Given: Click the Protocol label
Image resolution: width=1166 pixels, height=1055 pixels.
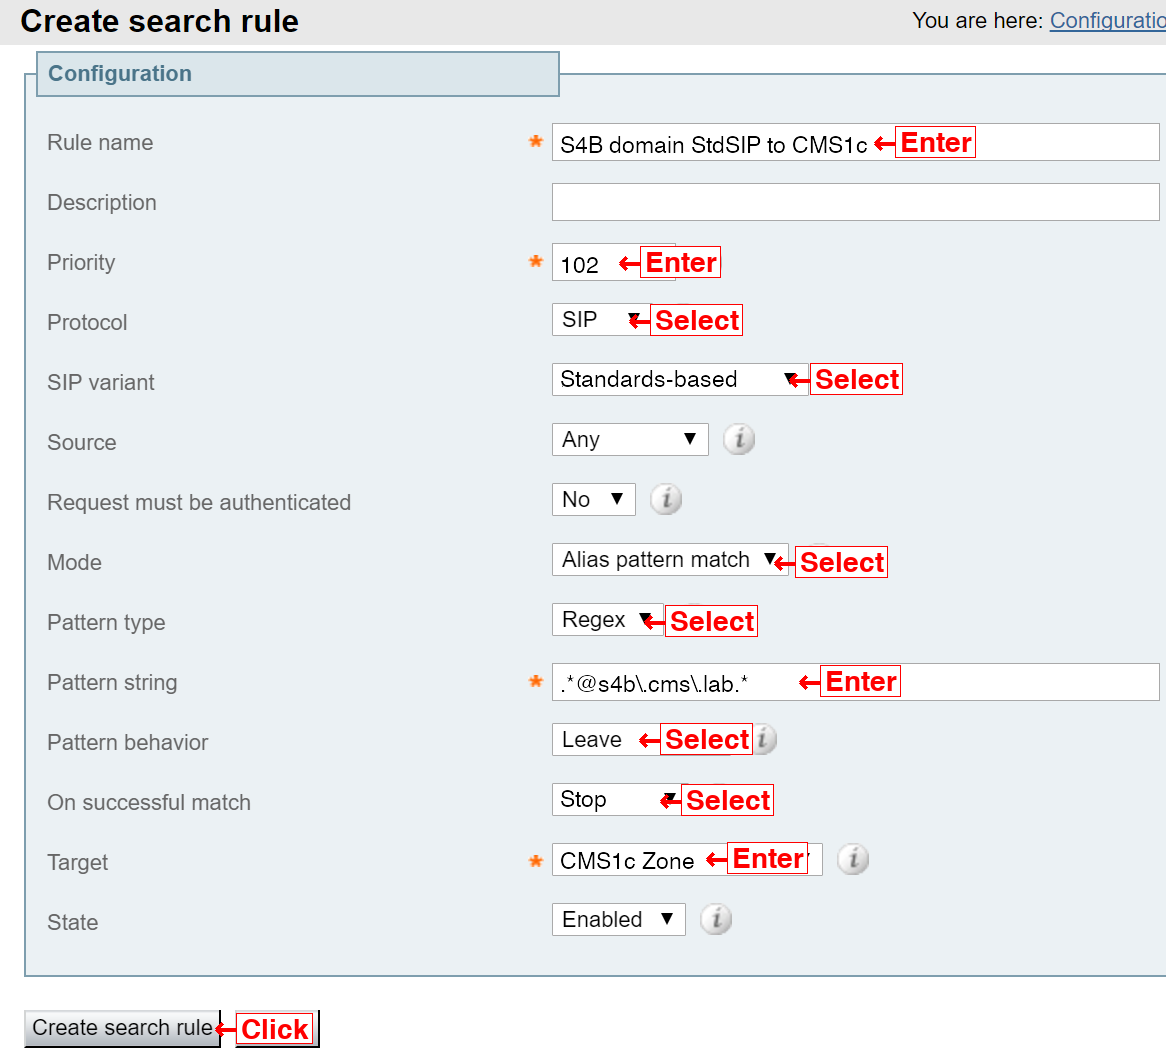Looking at the screenshot, I should tap(87, 323).
